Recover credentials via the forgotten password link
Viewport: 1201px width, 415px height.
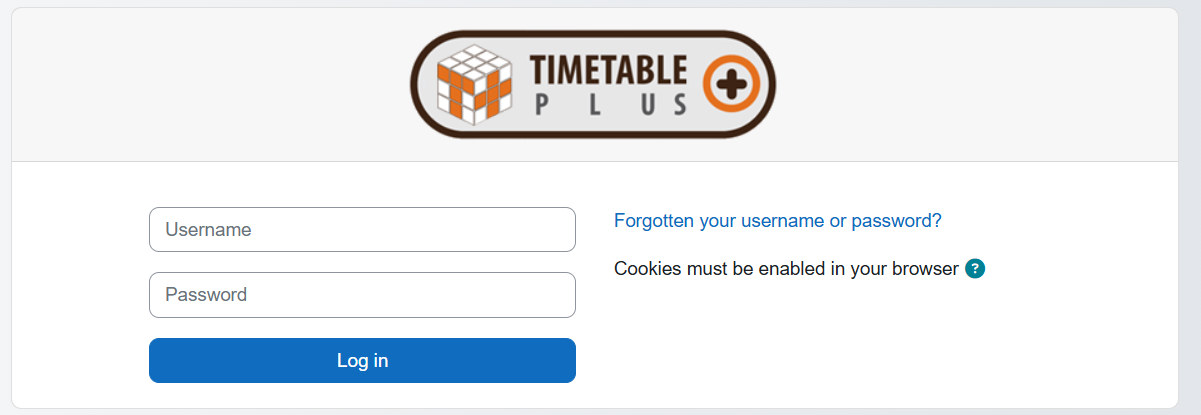777,221
